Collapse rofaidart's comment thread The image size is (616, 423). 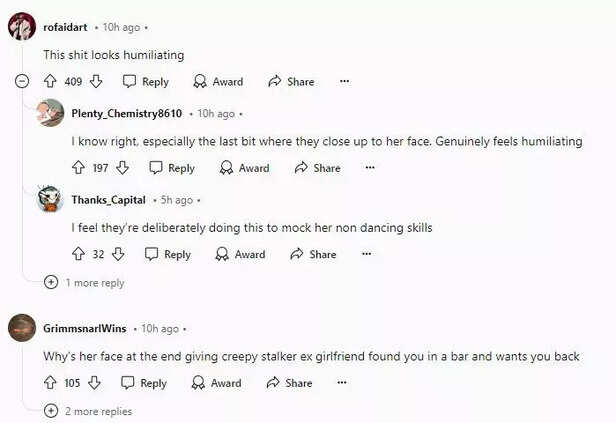tap(22, 81)
